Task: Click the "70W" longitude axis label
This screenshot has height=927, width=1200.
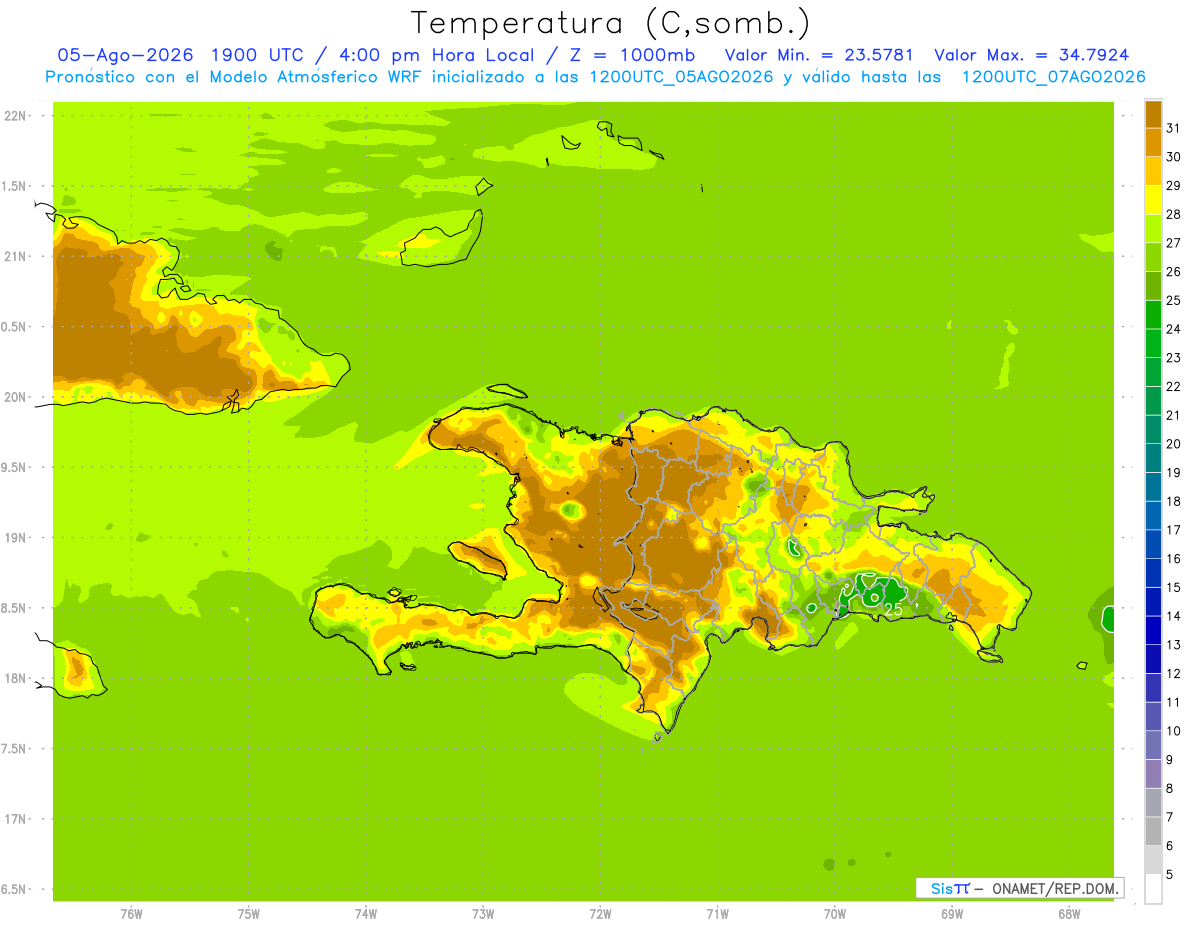Action: [834, 913]
